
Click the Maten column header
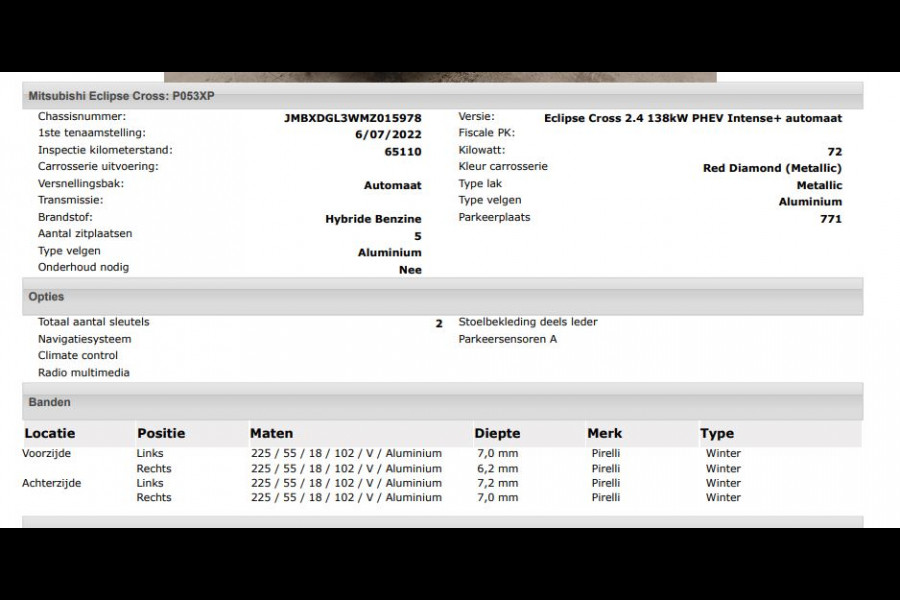coord(271,433)
